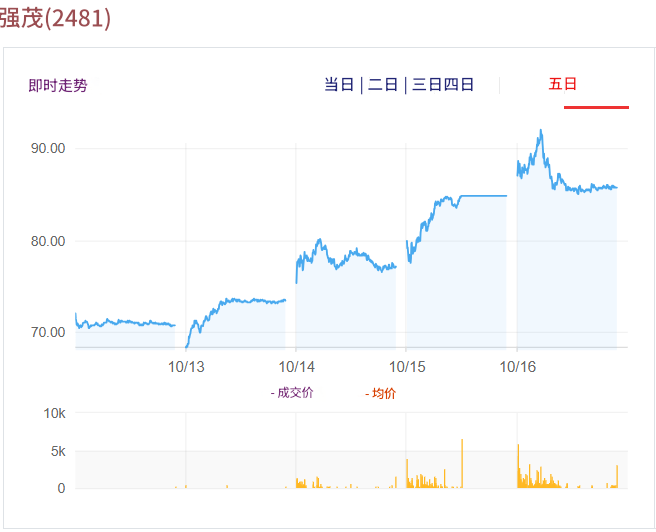Open the 强茂(2481) stock title
This screenshot has height=532, width=656.
pos(56,18)
